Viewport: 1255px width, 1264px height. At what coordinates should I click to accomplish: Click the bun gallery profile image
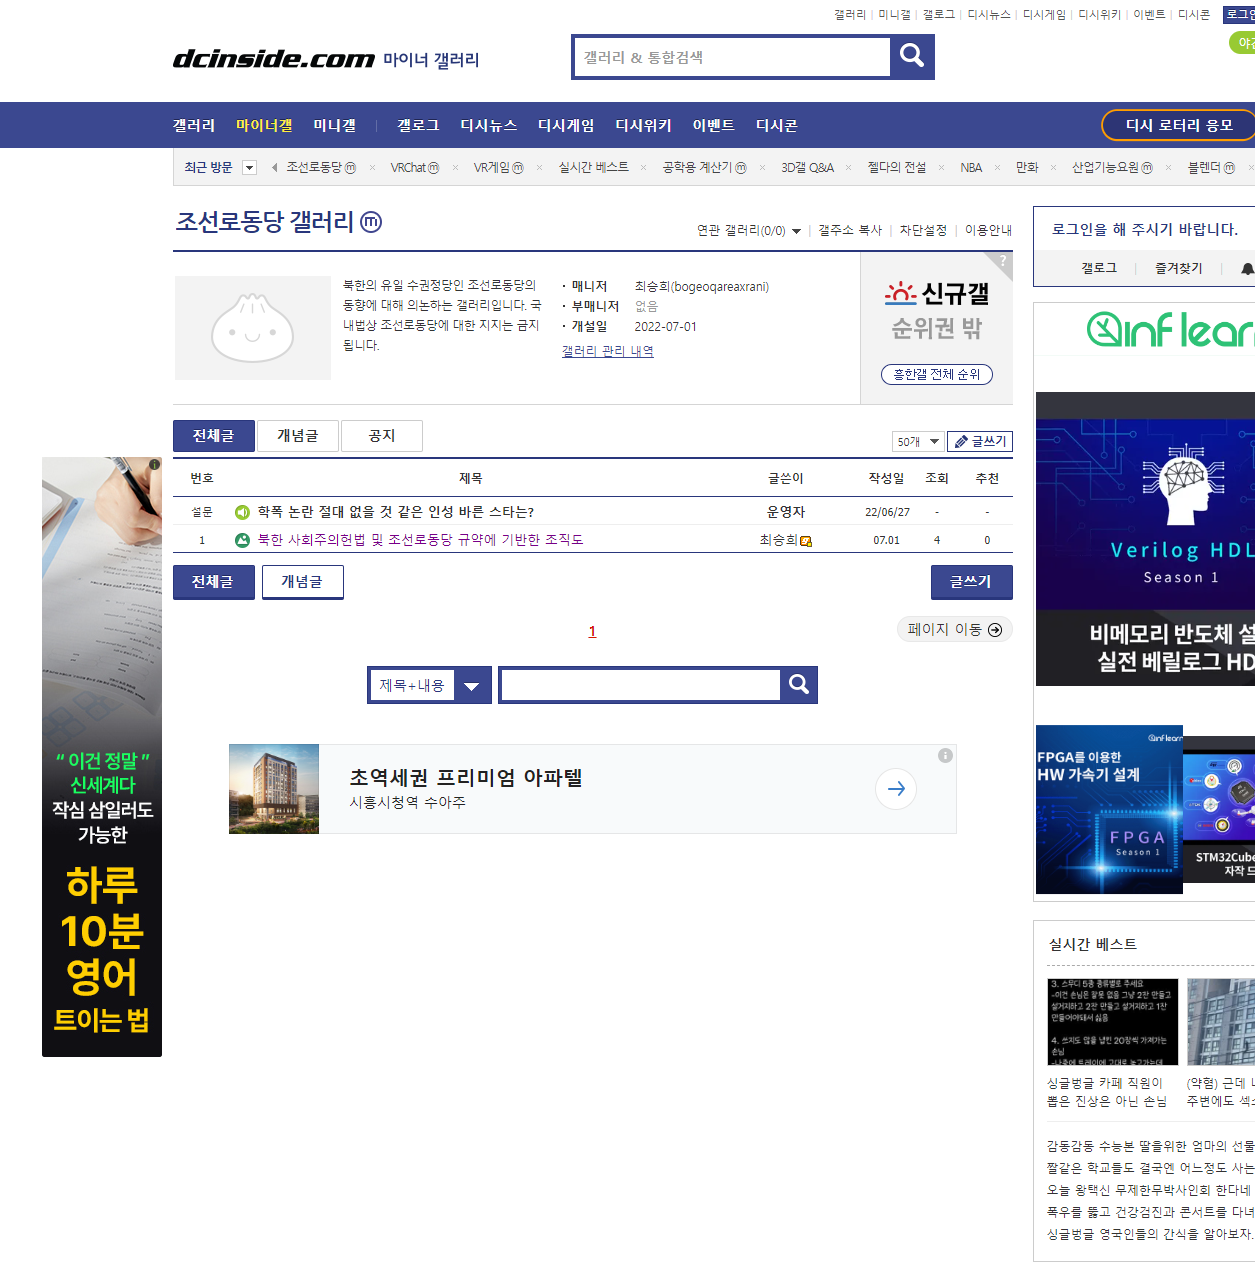click(x=253, y=328)
